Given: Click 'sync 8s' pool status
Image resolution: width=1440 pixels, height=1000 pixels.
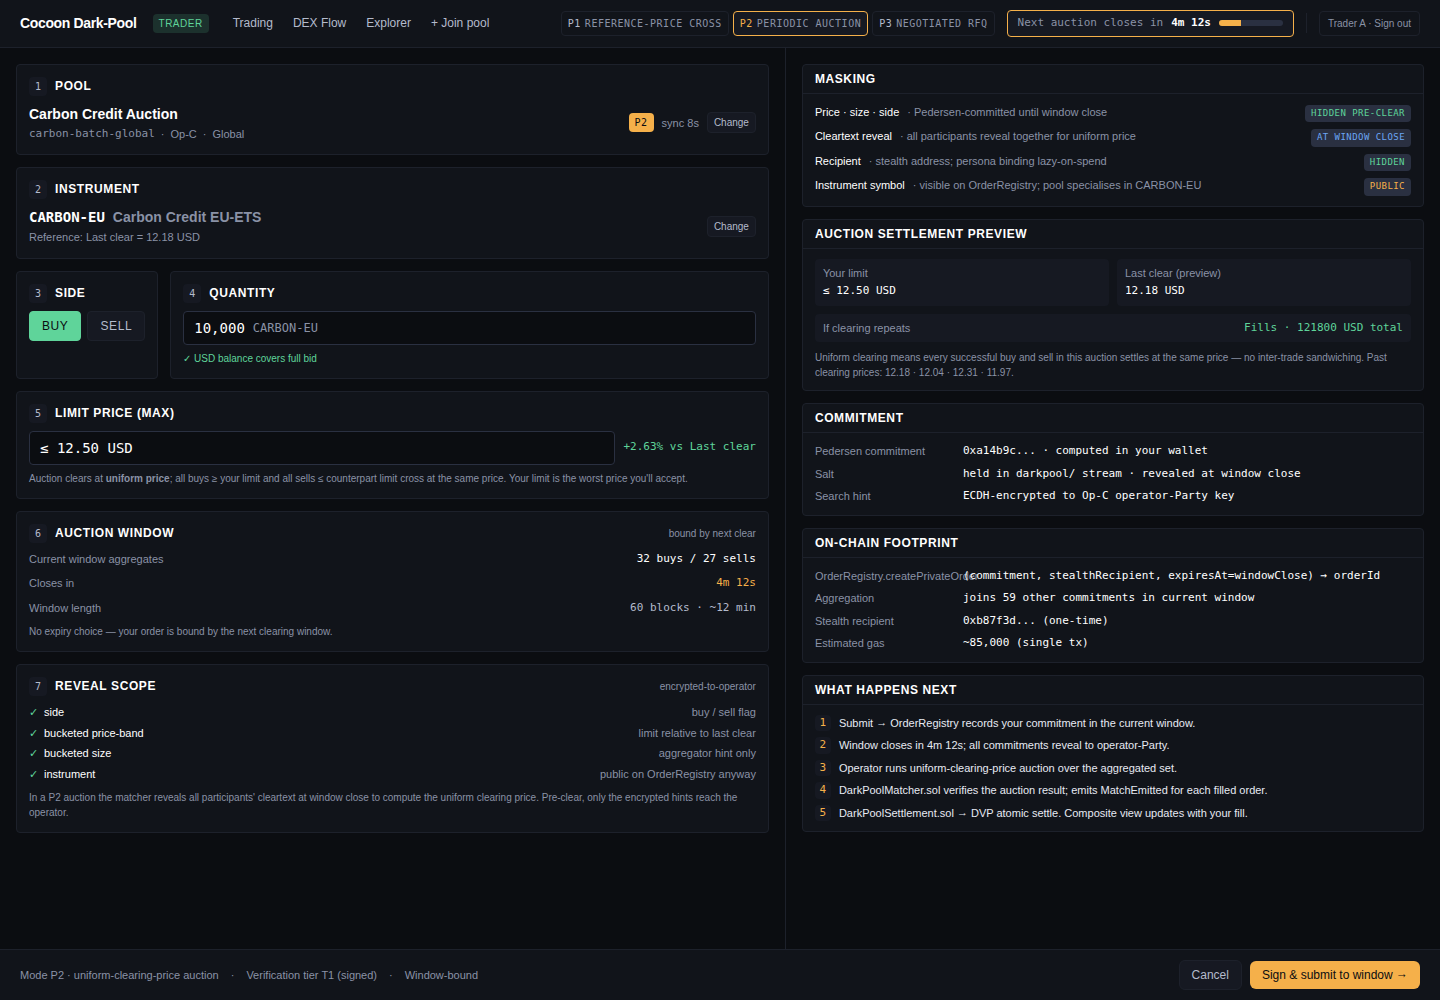Looking at the screenshot, I should [680, 124].
